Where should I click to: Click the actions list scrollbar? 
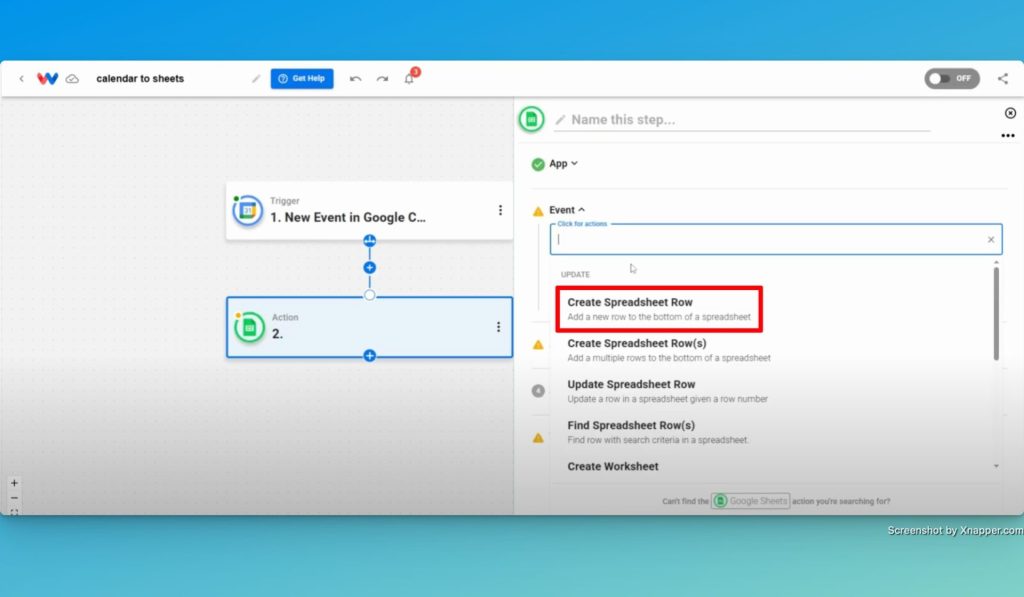click(996, 314)
